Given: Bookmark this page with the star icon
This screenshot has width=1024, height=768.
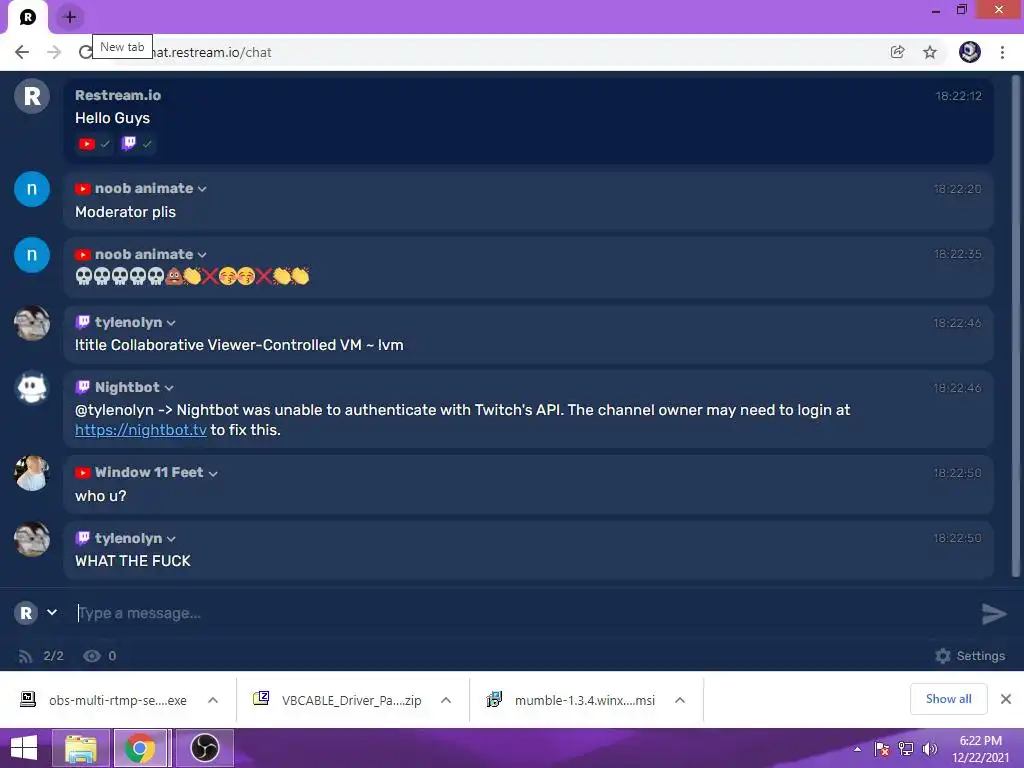Looking at the screenshot, I should [x=930, y=52].
